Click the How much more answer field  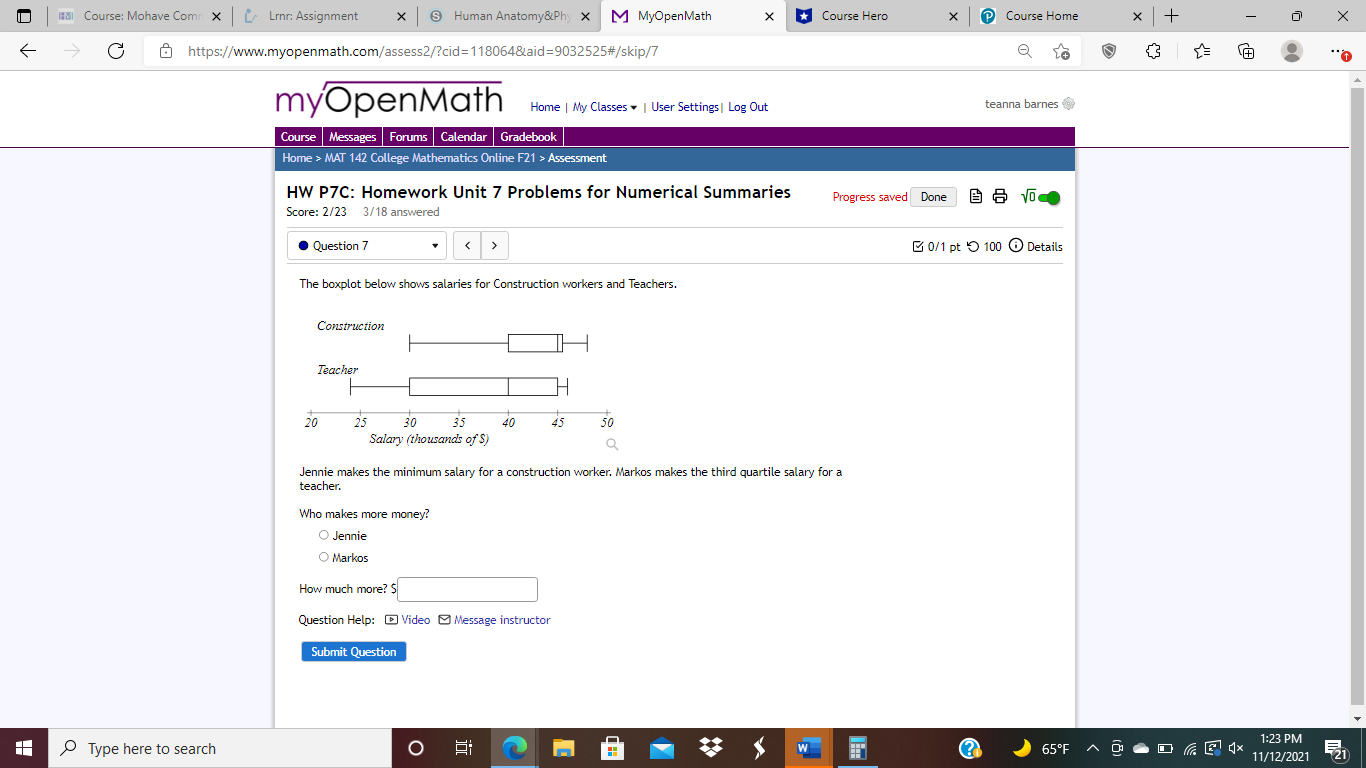tap(467, 589)
